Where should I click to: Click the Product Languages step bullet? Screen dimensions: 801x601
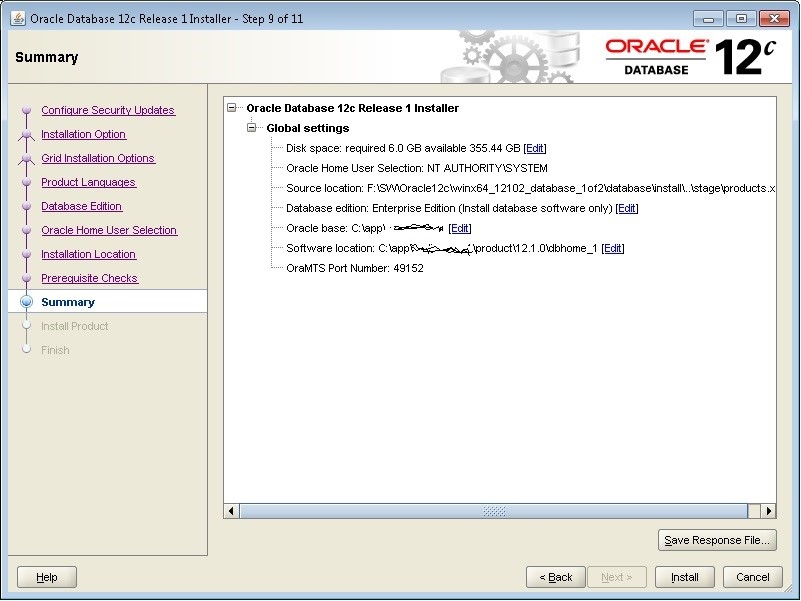[27, 182]
